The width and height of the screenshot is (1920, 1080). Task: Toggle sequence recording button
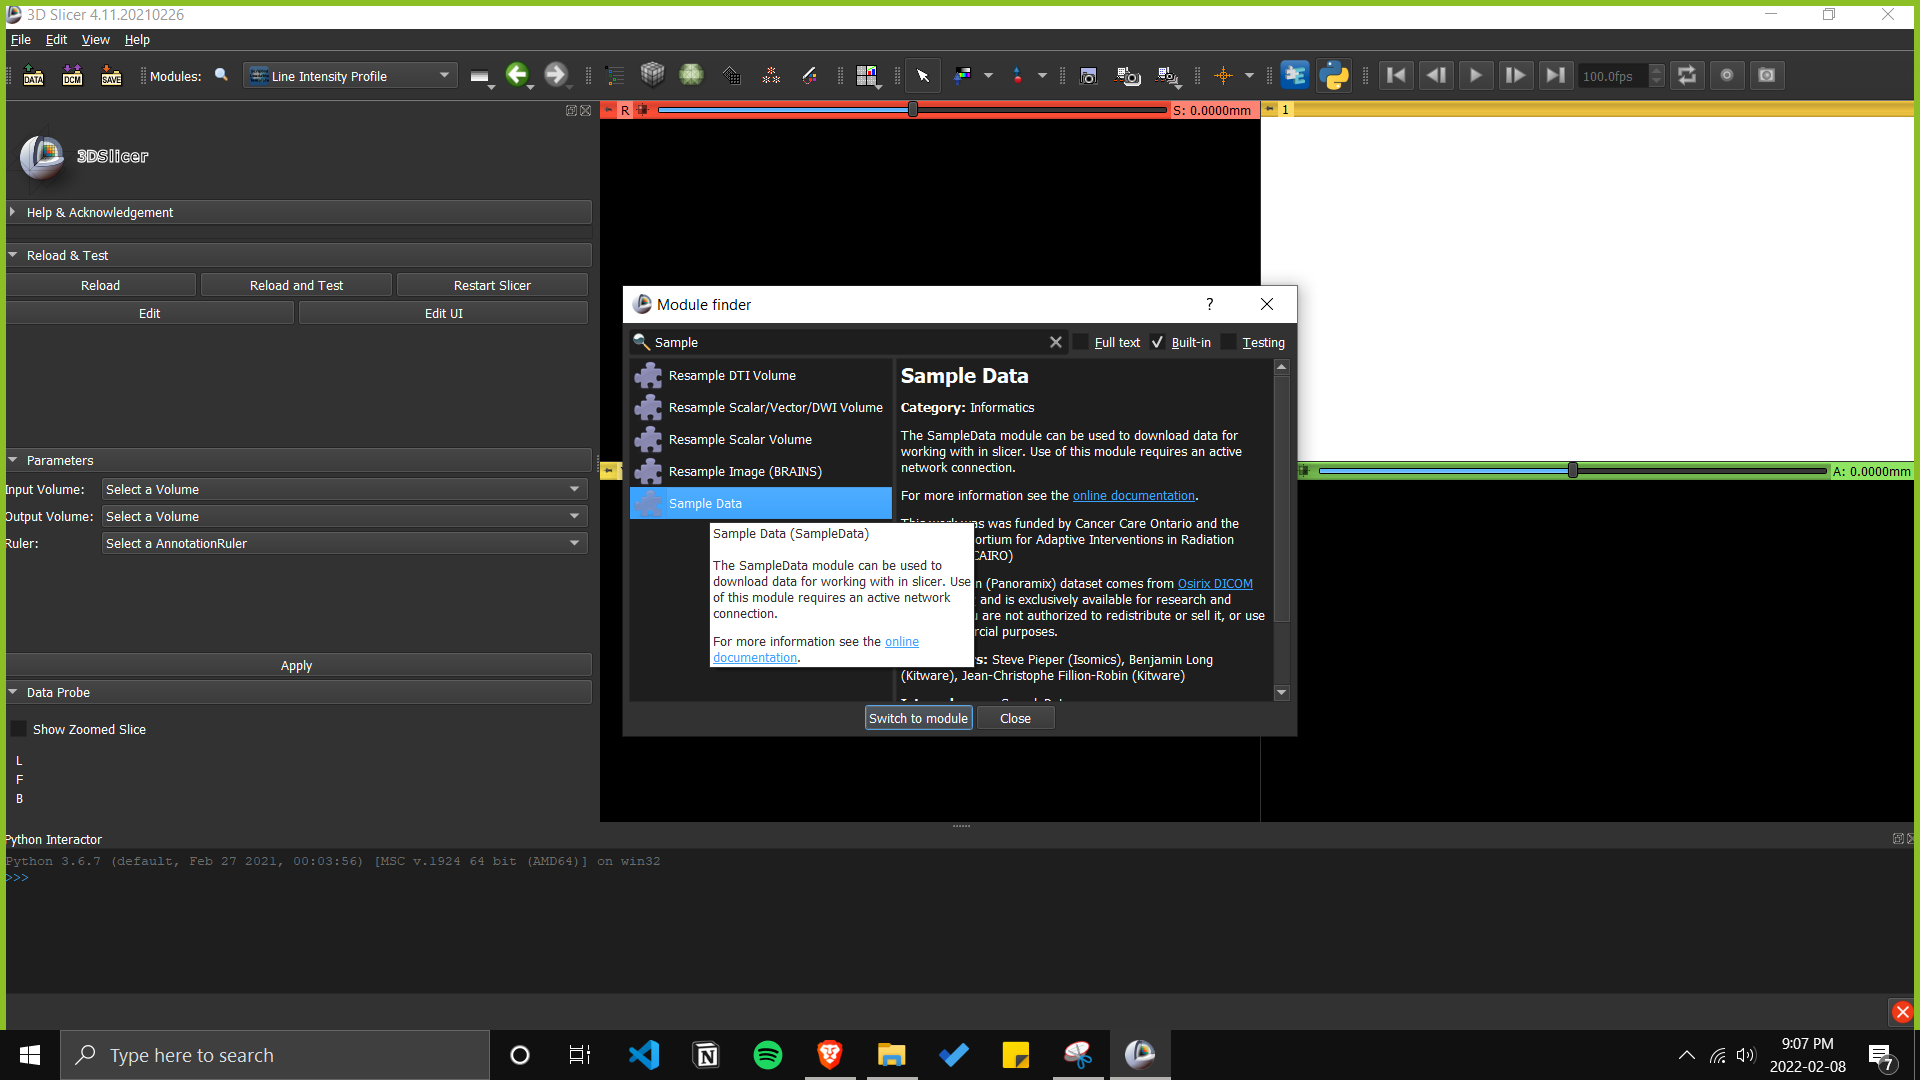pos(1726,75)
